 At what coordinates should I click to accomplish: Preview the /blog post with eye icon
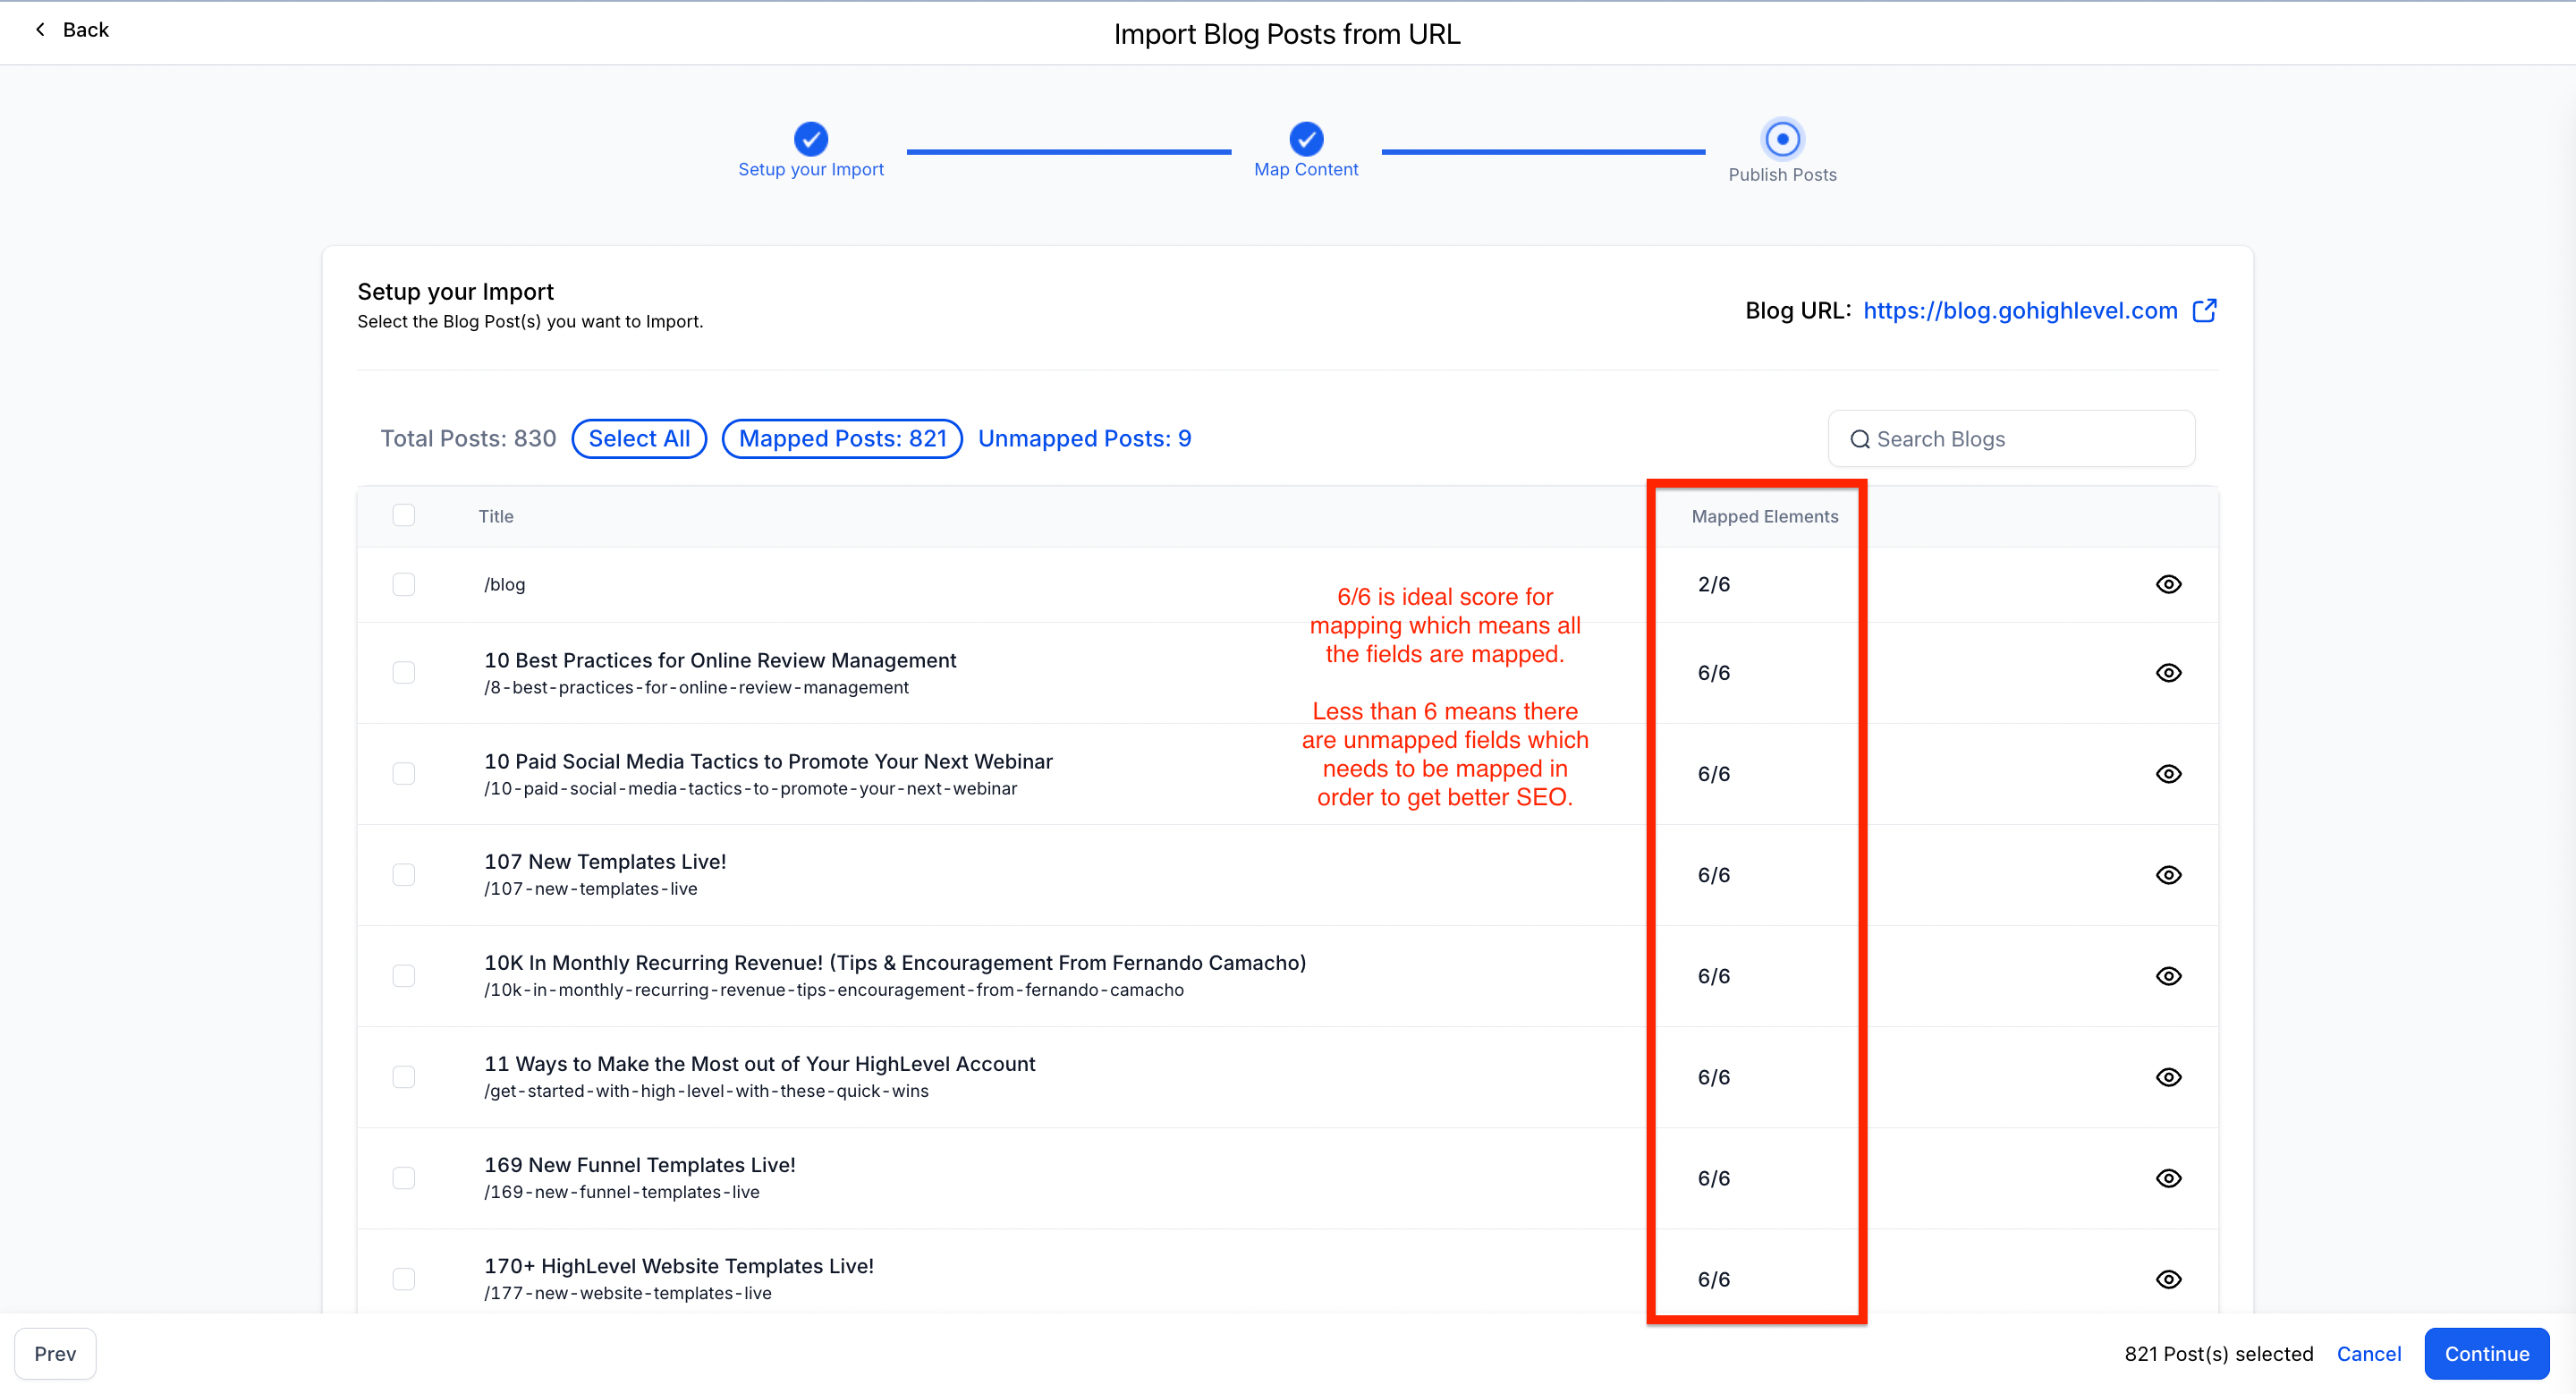pos(2167,584)
